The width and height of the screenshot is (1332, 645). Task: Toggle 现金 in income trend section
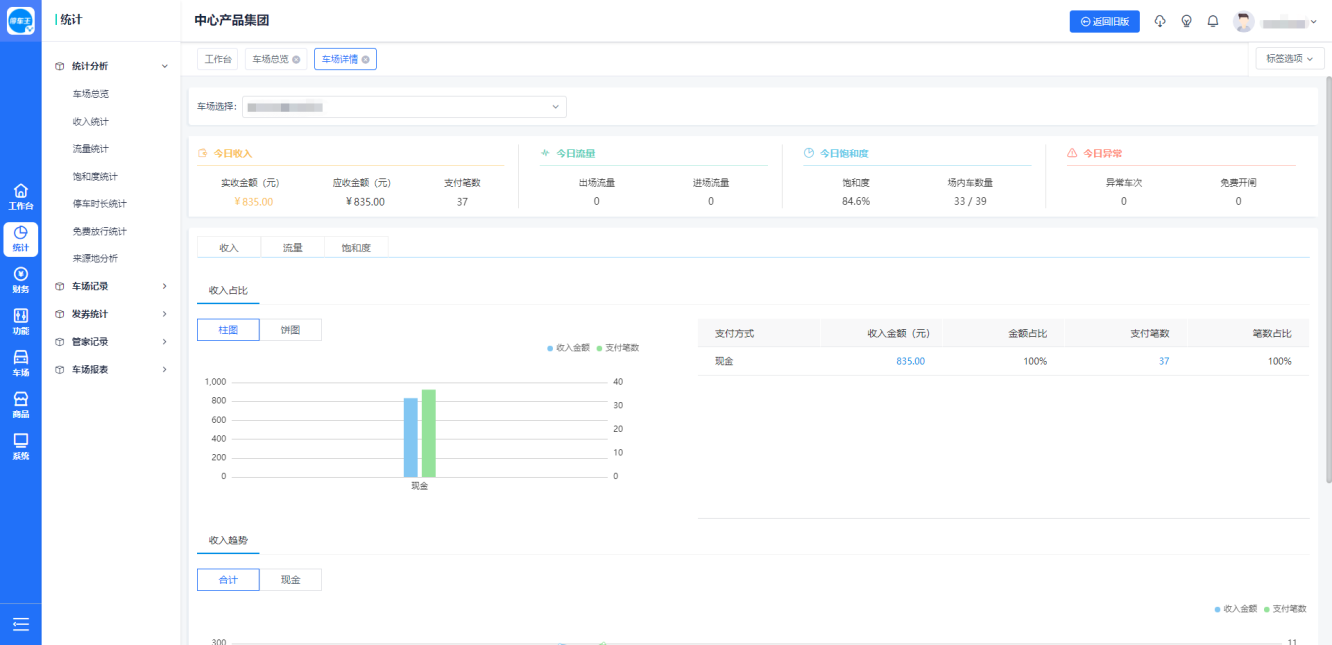(x=290, y=580)
